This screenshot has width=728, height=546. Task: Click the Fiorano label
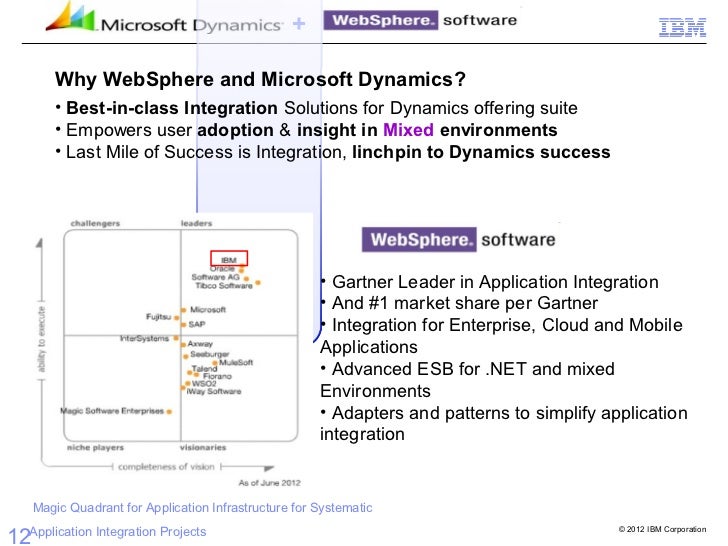(x=217, y=377)
